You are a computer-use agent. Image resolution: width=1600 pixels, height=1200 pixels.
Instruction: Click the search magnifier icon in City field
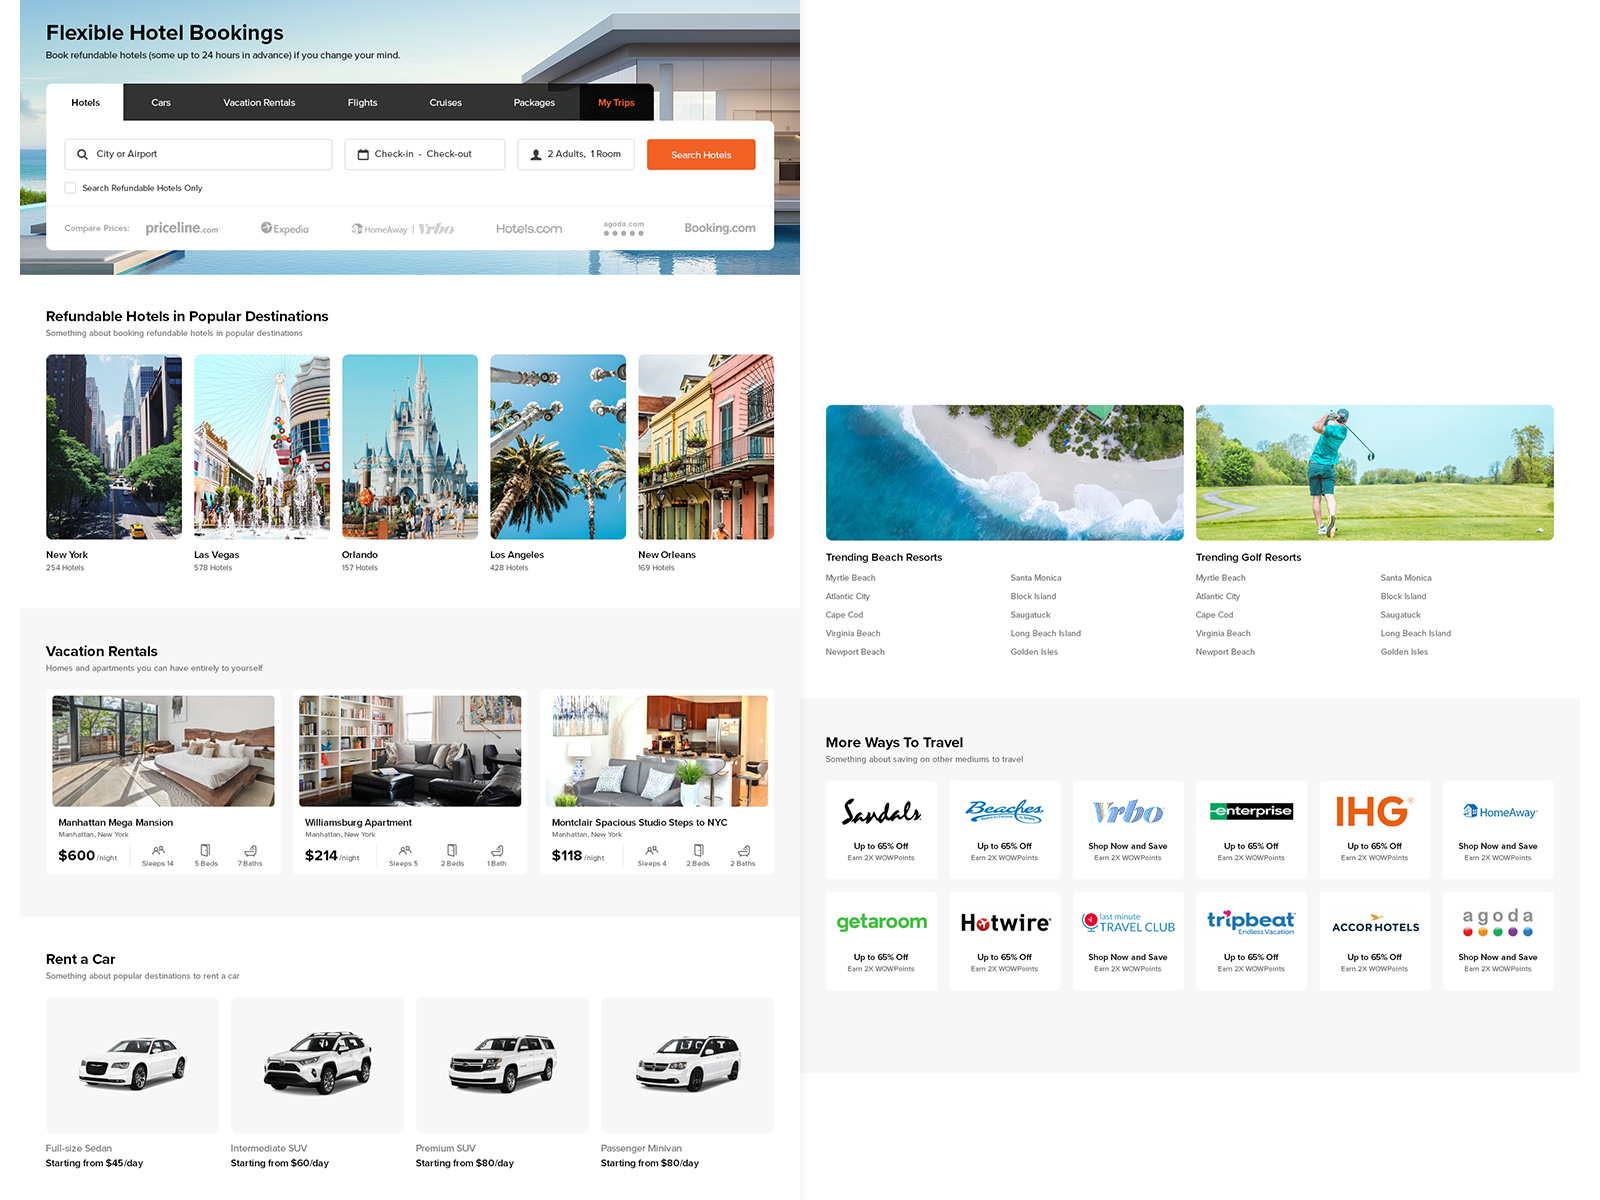point(82,154)
